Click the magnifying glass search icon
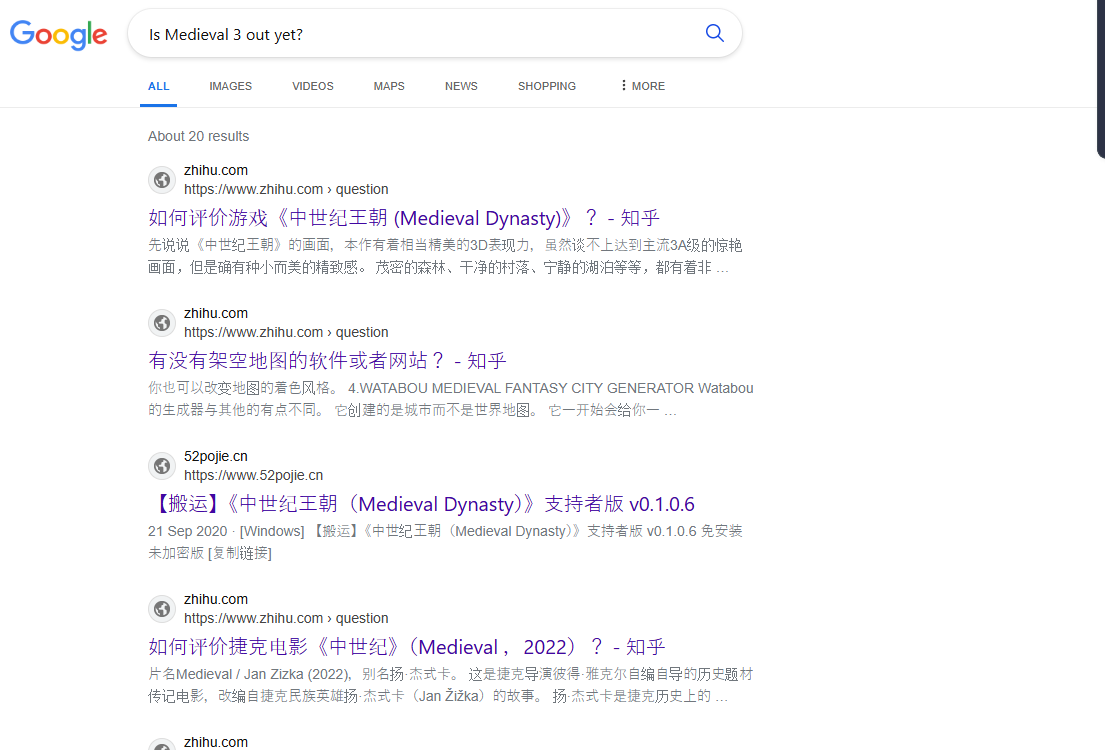Screen dimensions: 1105x750 (x=715, y=33)
